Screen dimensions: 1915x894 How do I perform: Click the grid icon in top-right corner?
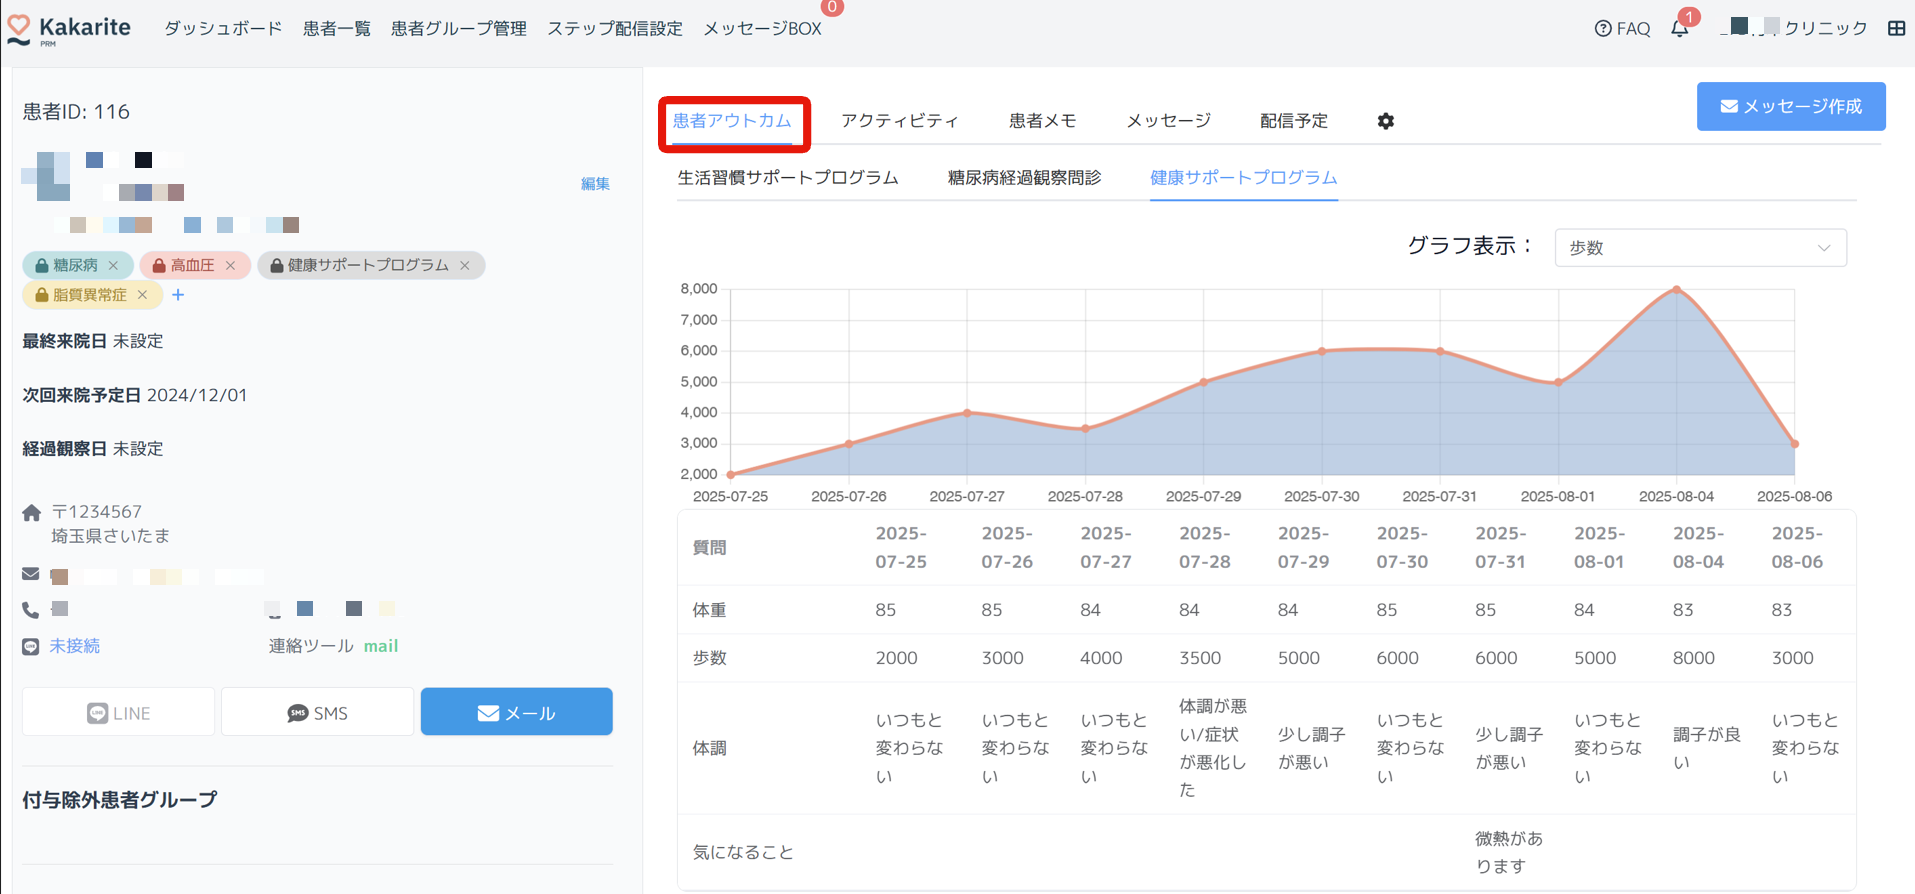coord(1896,29)
